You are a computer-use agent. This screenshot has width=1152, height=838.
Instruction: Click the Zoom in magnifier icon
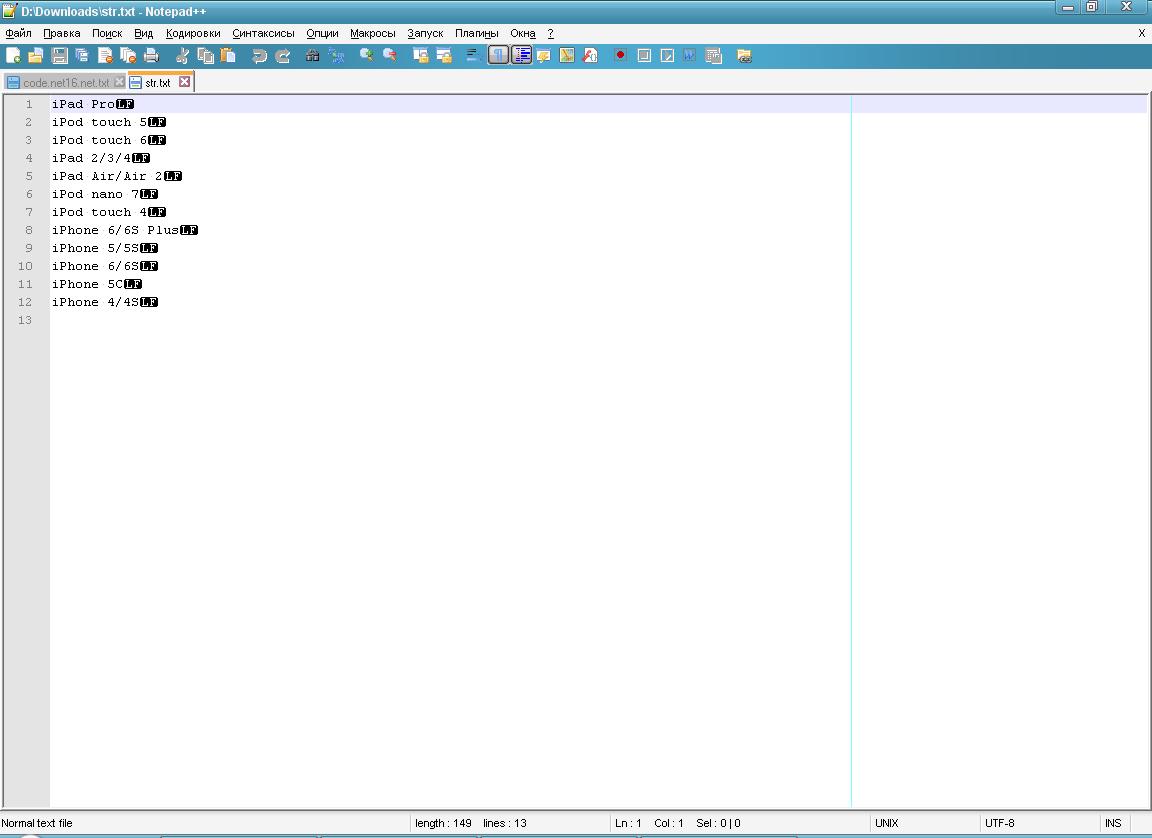366,56
